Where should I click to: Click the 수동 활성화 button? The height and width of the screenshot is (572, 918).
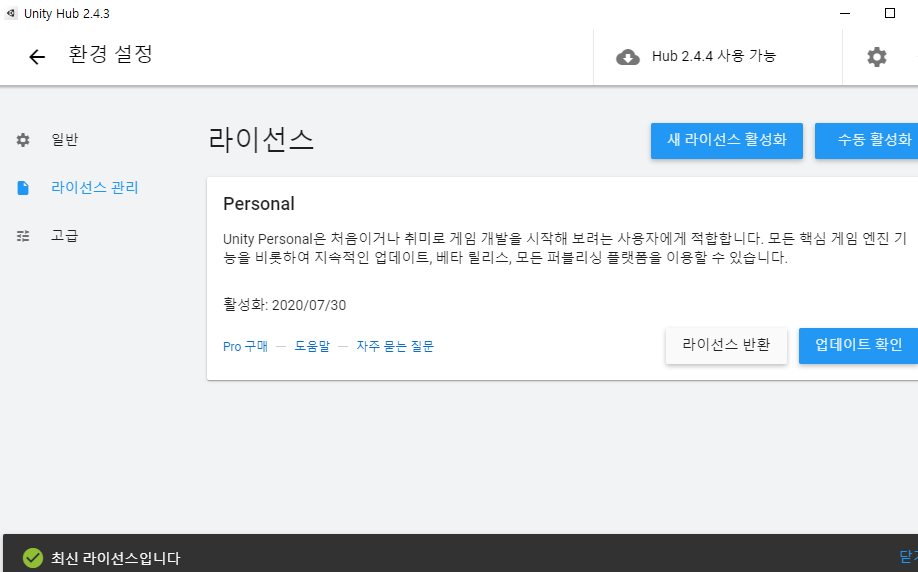tap(866, 141)
